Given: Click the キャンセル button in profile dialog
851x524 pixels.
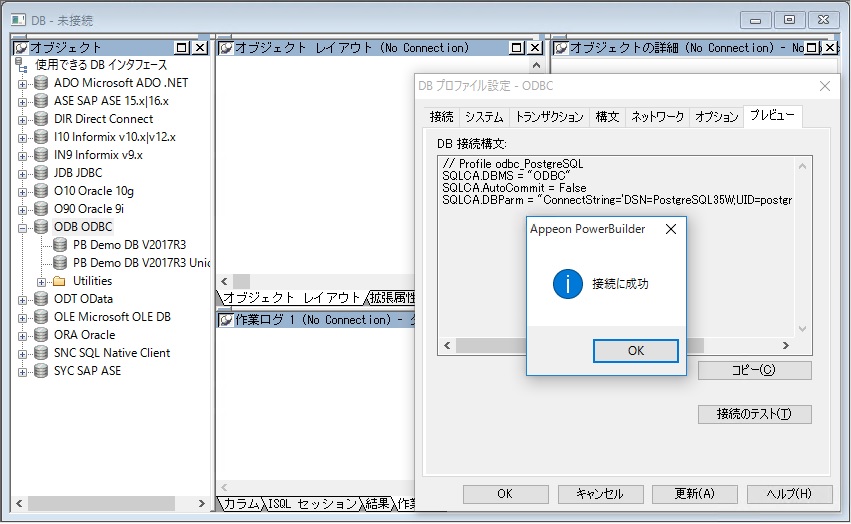Looking at the screenshot, I should point(600,494).
